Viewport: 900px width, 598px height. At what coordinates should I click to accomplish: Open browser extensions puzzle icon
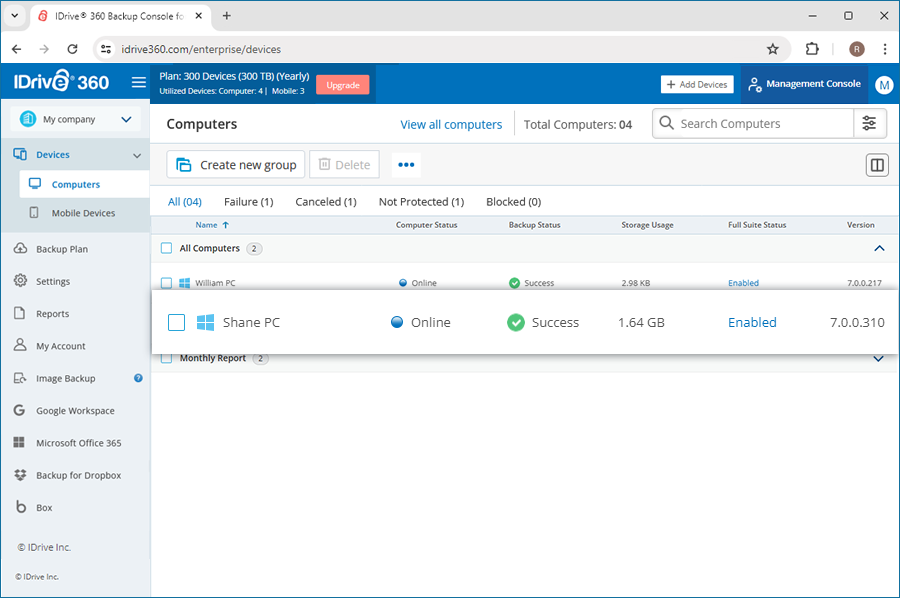click(x=812, y=49)
